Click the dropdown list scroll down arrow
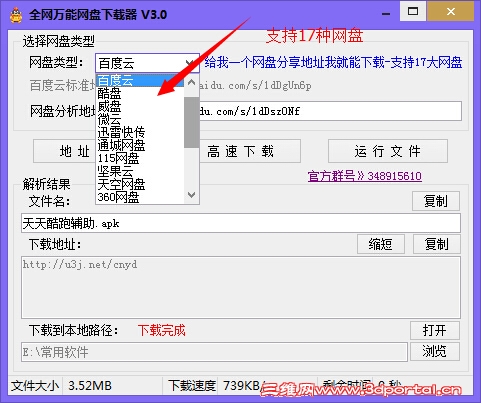The image size is (481, 403). click(191, 195)
